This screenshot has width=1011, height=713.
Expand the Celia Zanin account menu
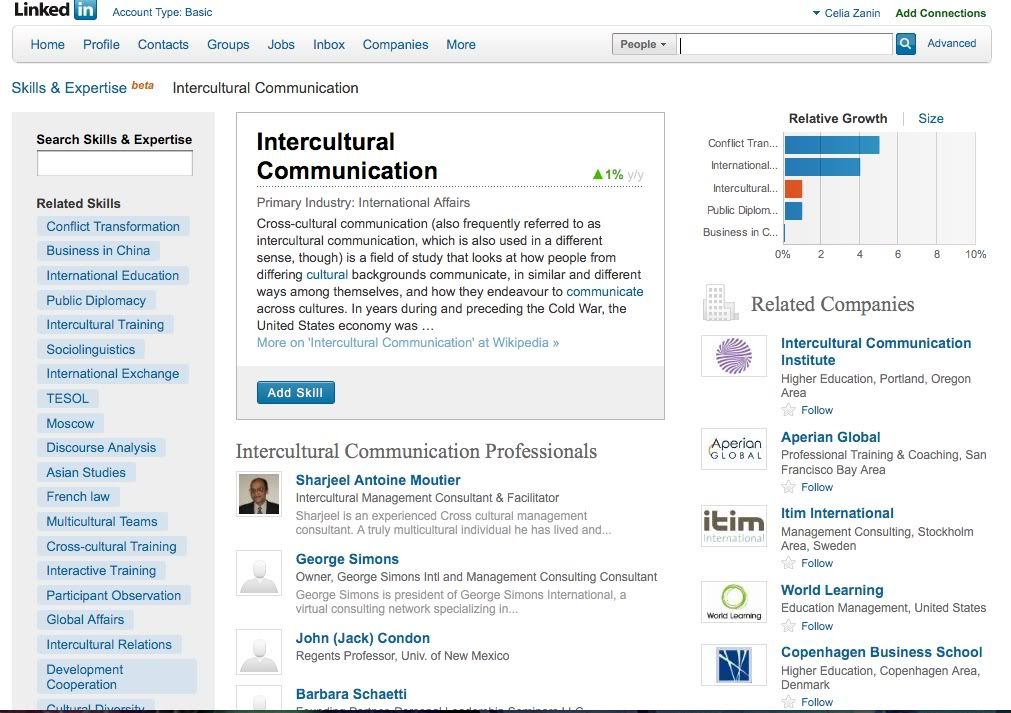tap(849, 13)
